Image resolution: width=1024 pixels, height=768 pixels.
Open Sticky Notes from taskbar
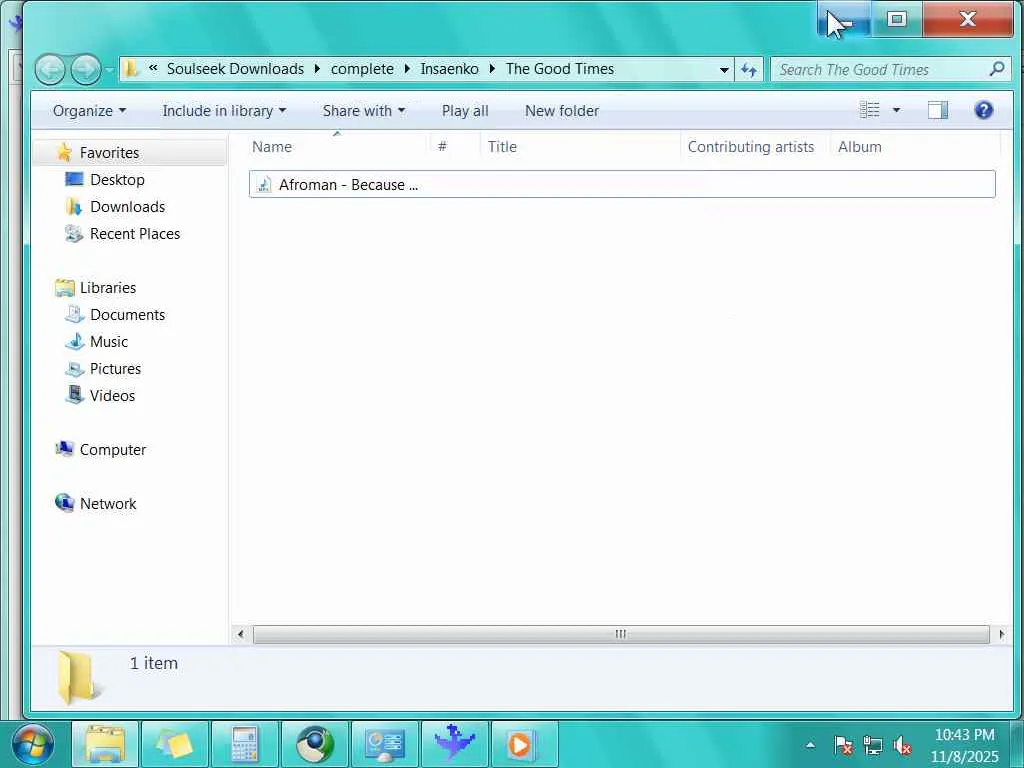pyautogui.click(x=175, y=744)
